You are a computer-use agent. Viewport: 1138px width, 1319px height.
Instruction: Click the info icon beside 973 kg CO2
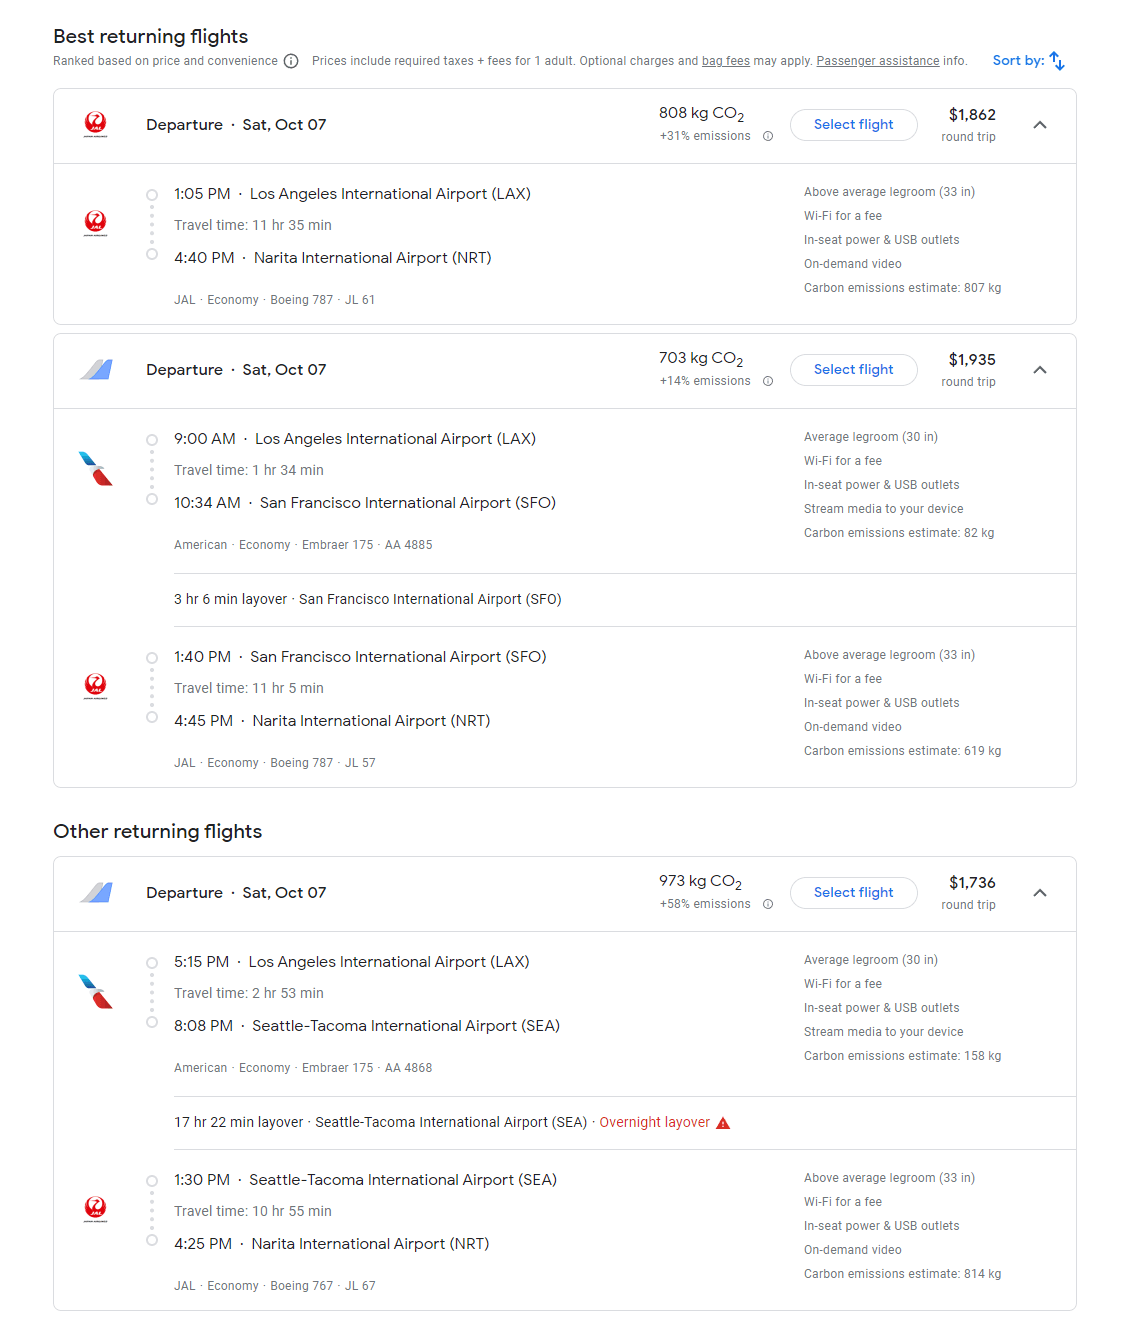pos(768,903)
